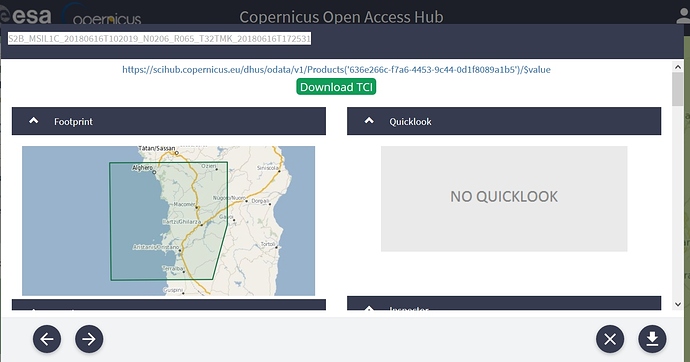Viewport: 690px width, 362px height.
Task: Click the scrollbar up arrow
Action: coord(678,67)
